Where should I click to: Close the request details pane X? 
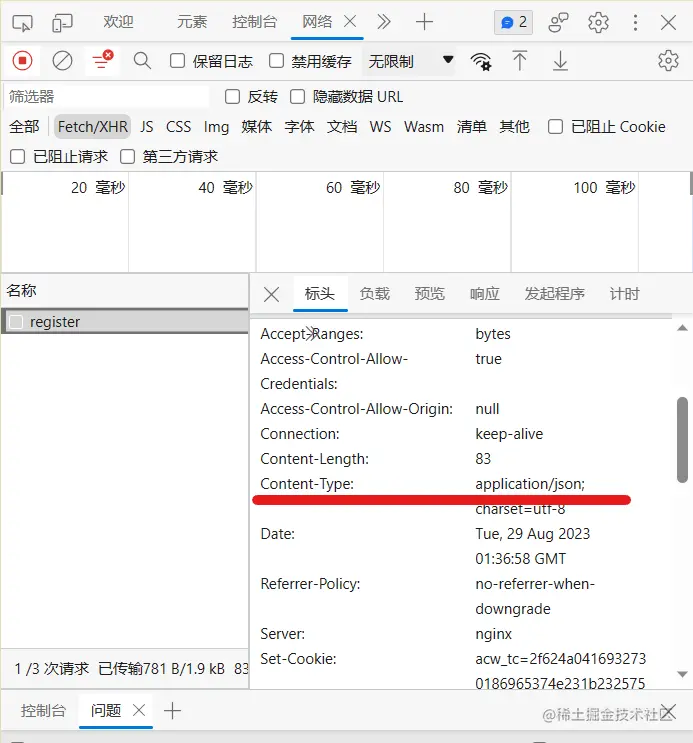[272, 294]
